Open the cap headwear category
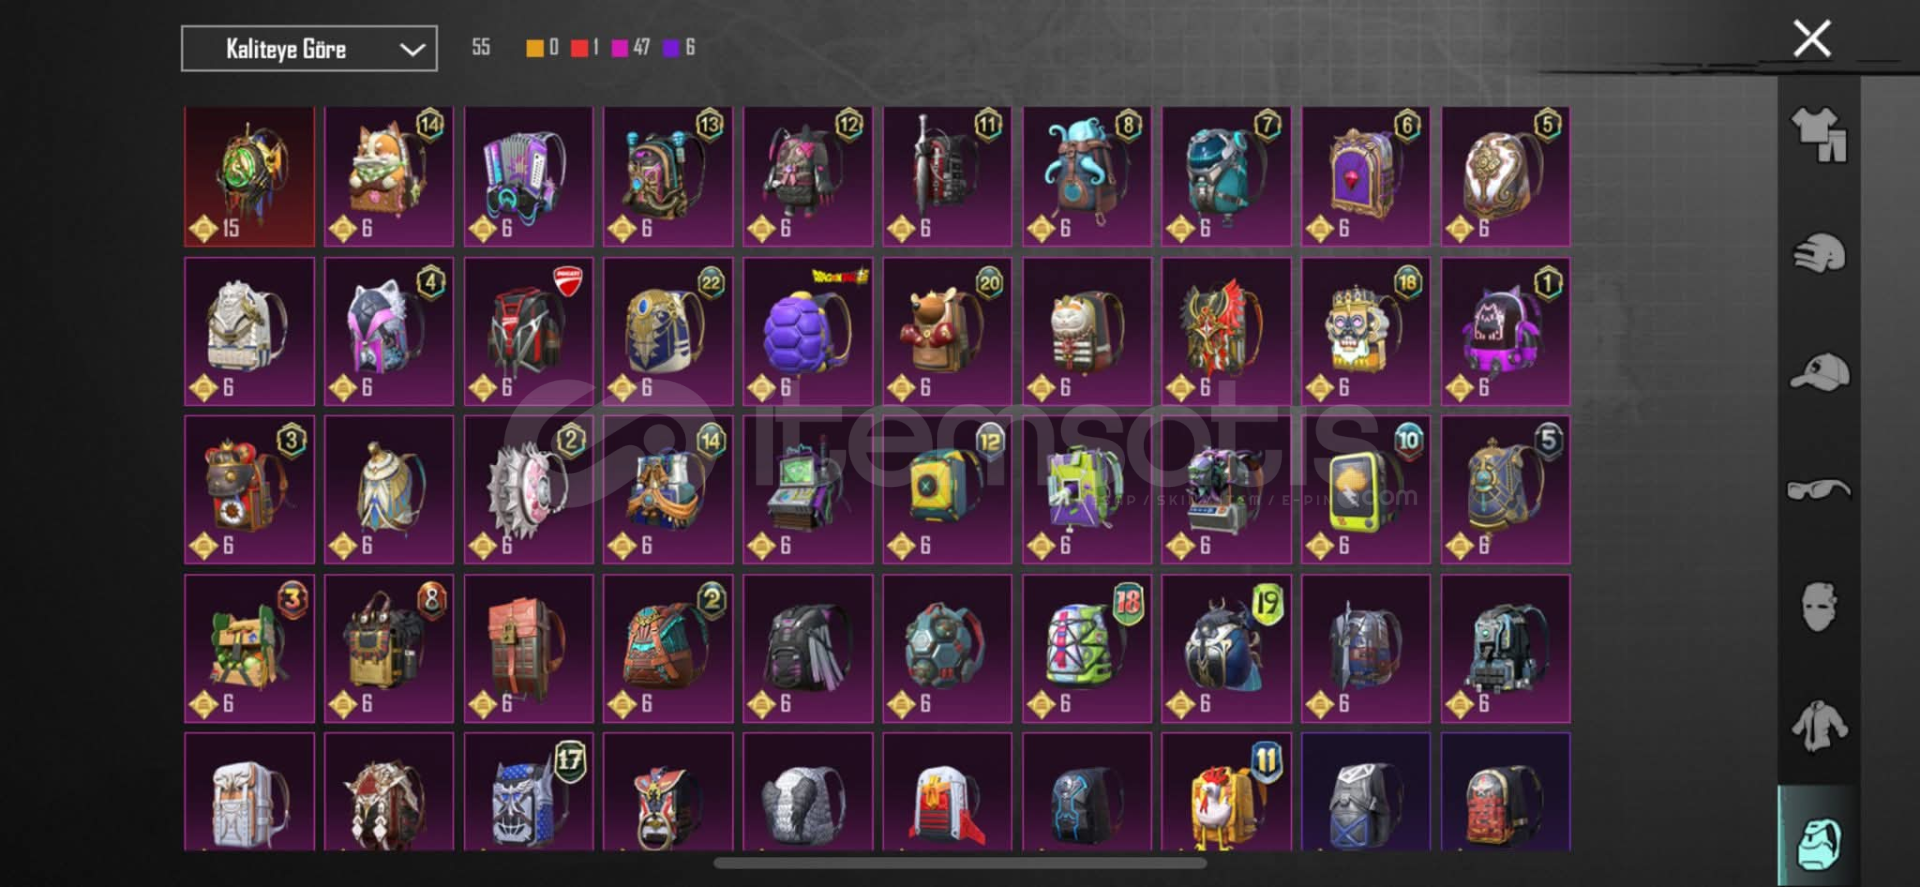The height and width of the screenshot is (887, 1920). pyautogui.click(x=1819, y=372)
